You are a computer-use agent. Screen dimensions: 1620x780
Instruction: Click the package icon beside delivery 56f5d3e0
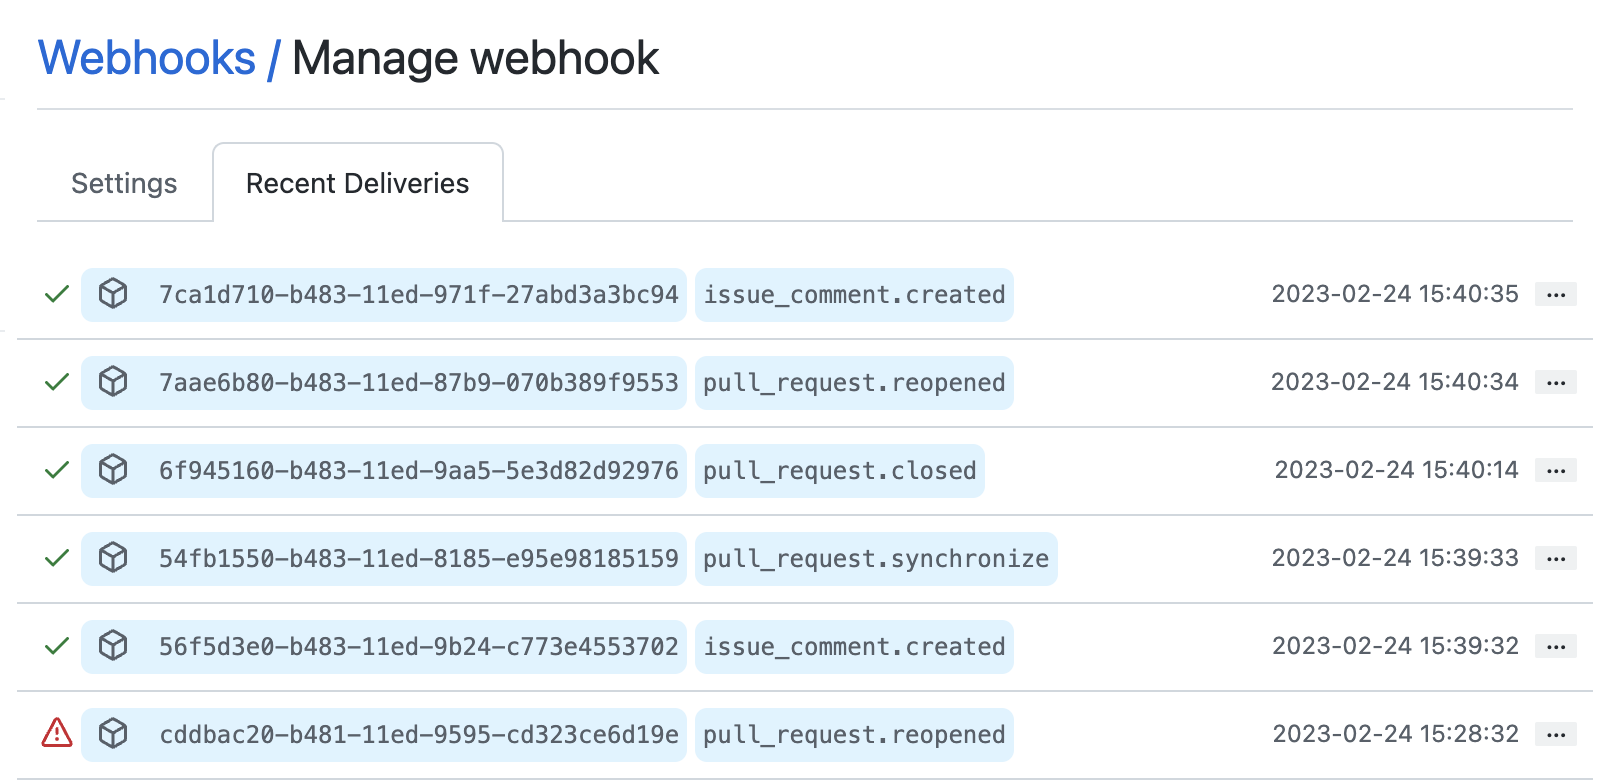coord(114,646)
